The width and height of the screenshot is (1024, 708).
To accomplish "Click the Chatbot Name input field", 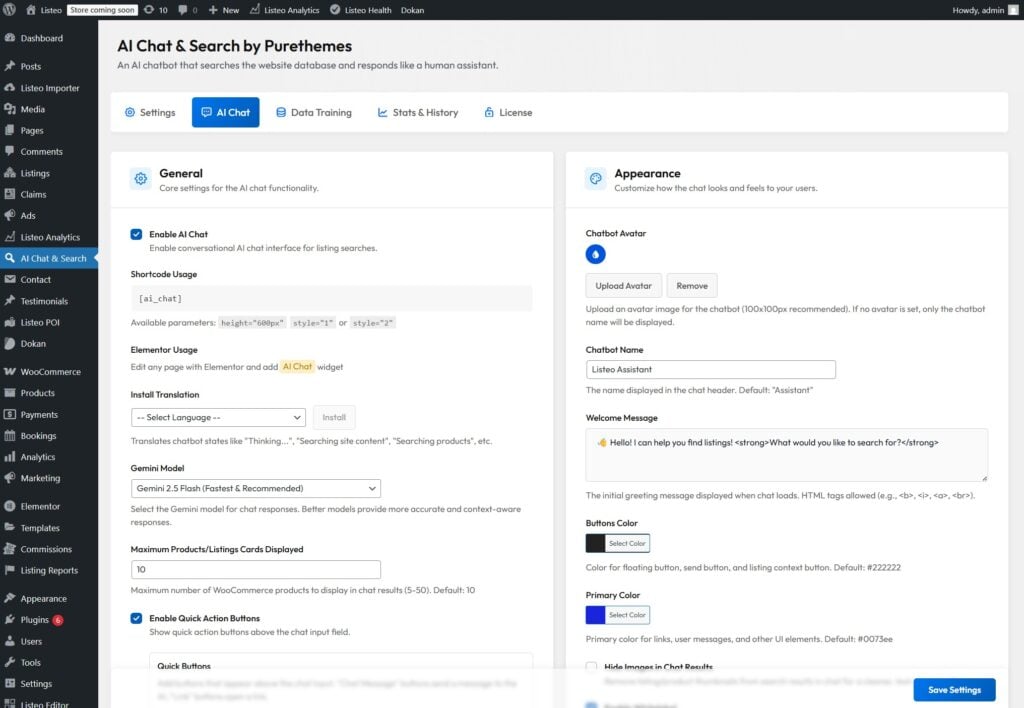I will point(710,370).
